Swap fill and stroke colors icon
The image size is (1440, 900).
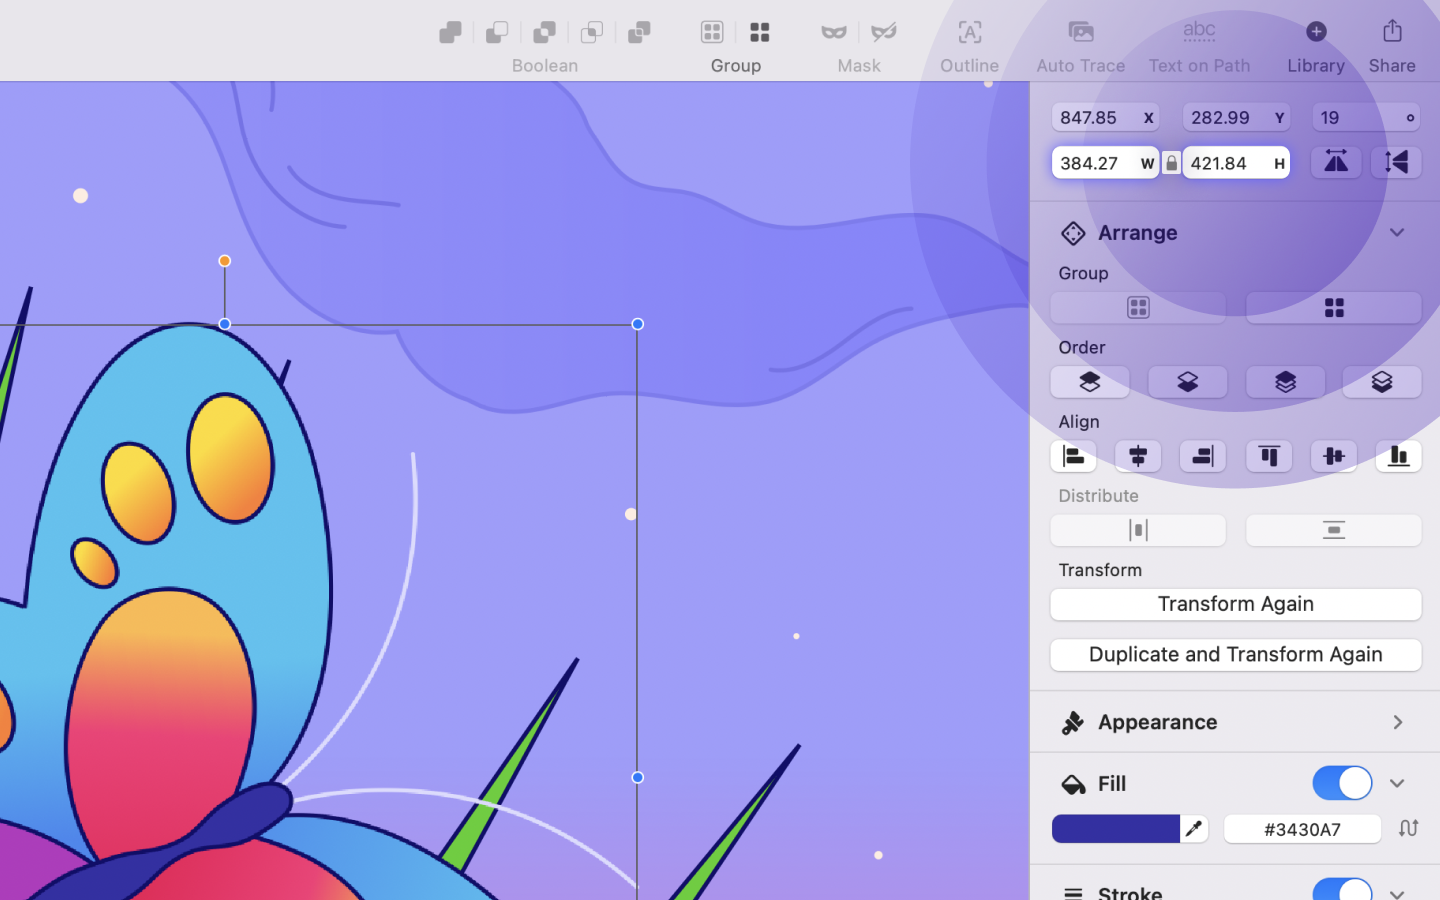point(1408,828)
